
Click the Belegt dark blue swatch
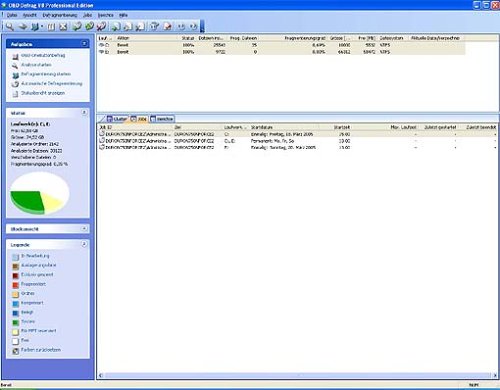[x=15, y=313]
